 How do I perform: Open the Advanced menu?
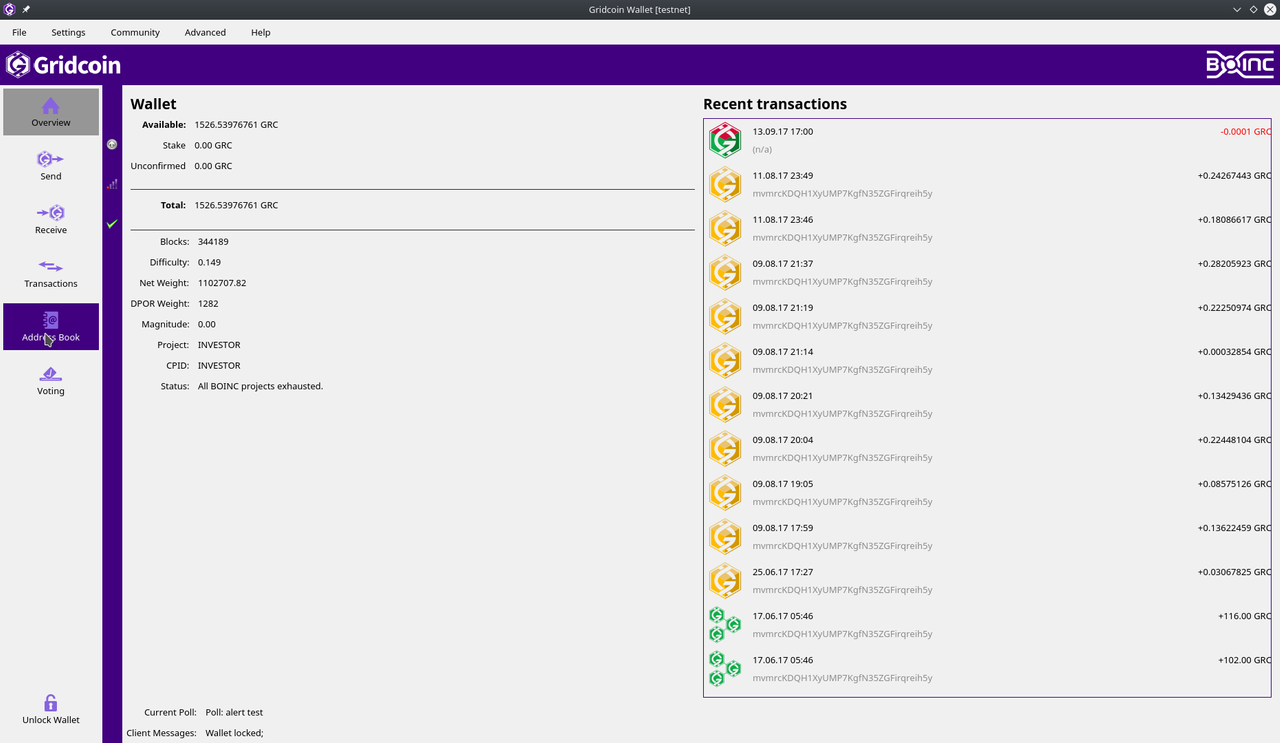coord(205,32)
